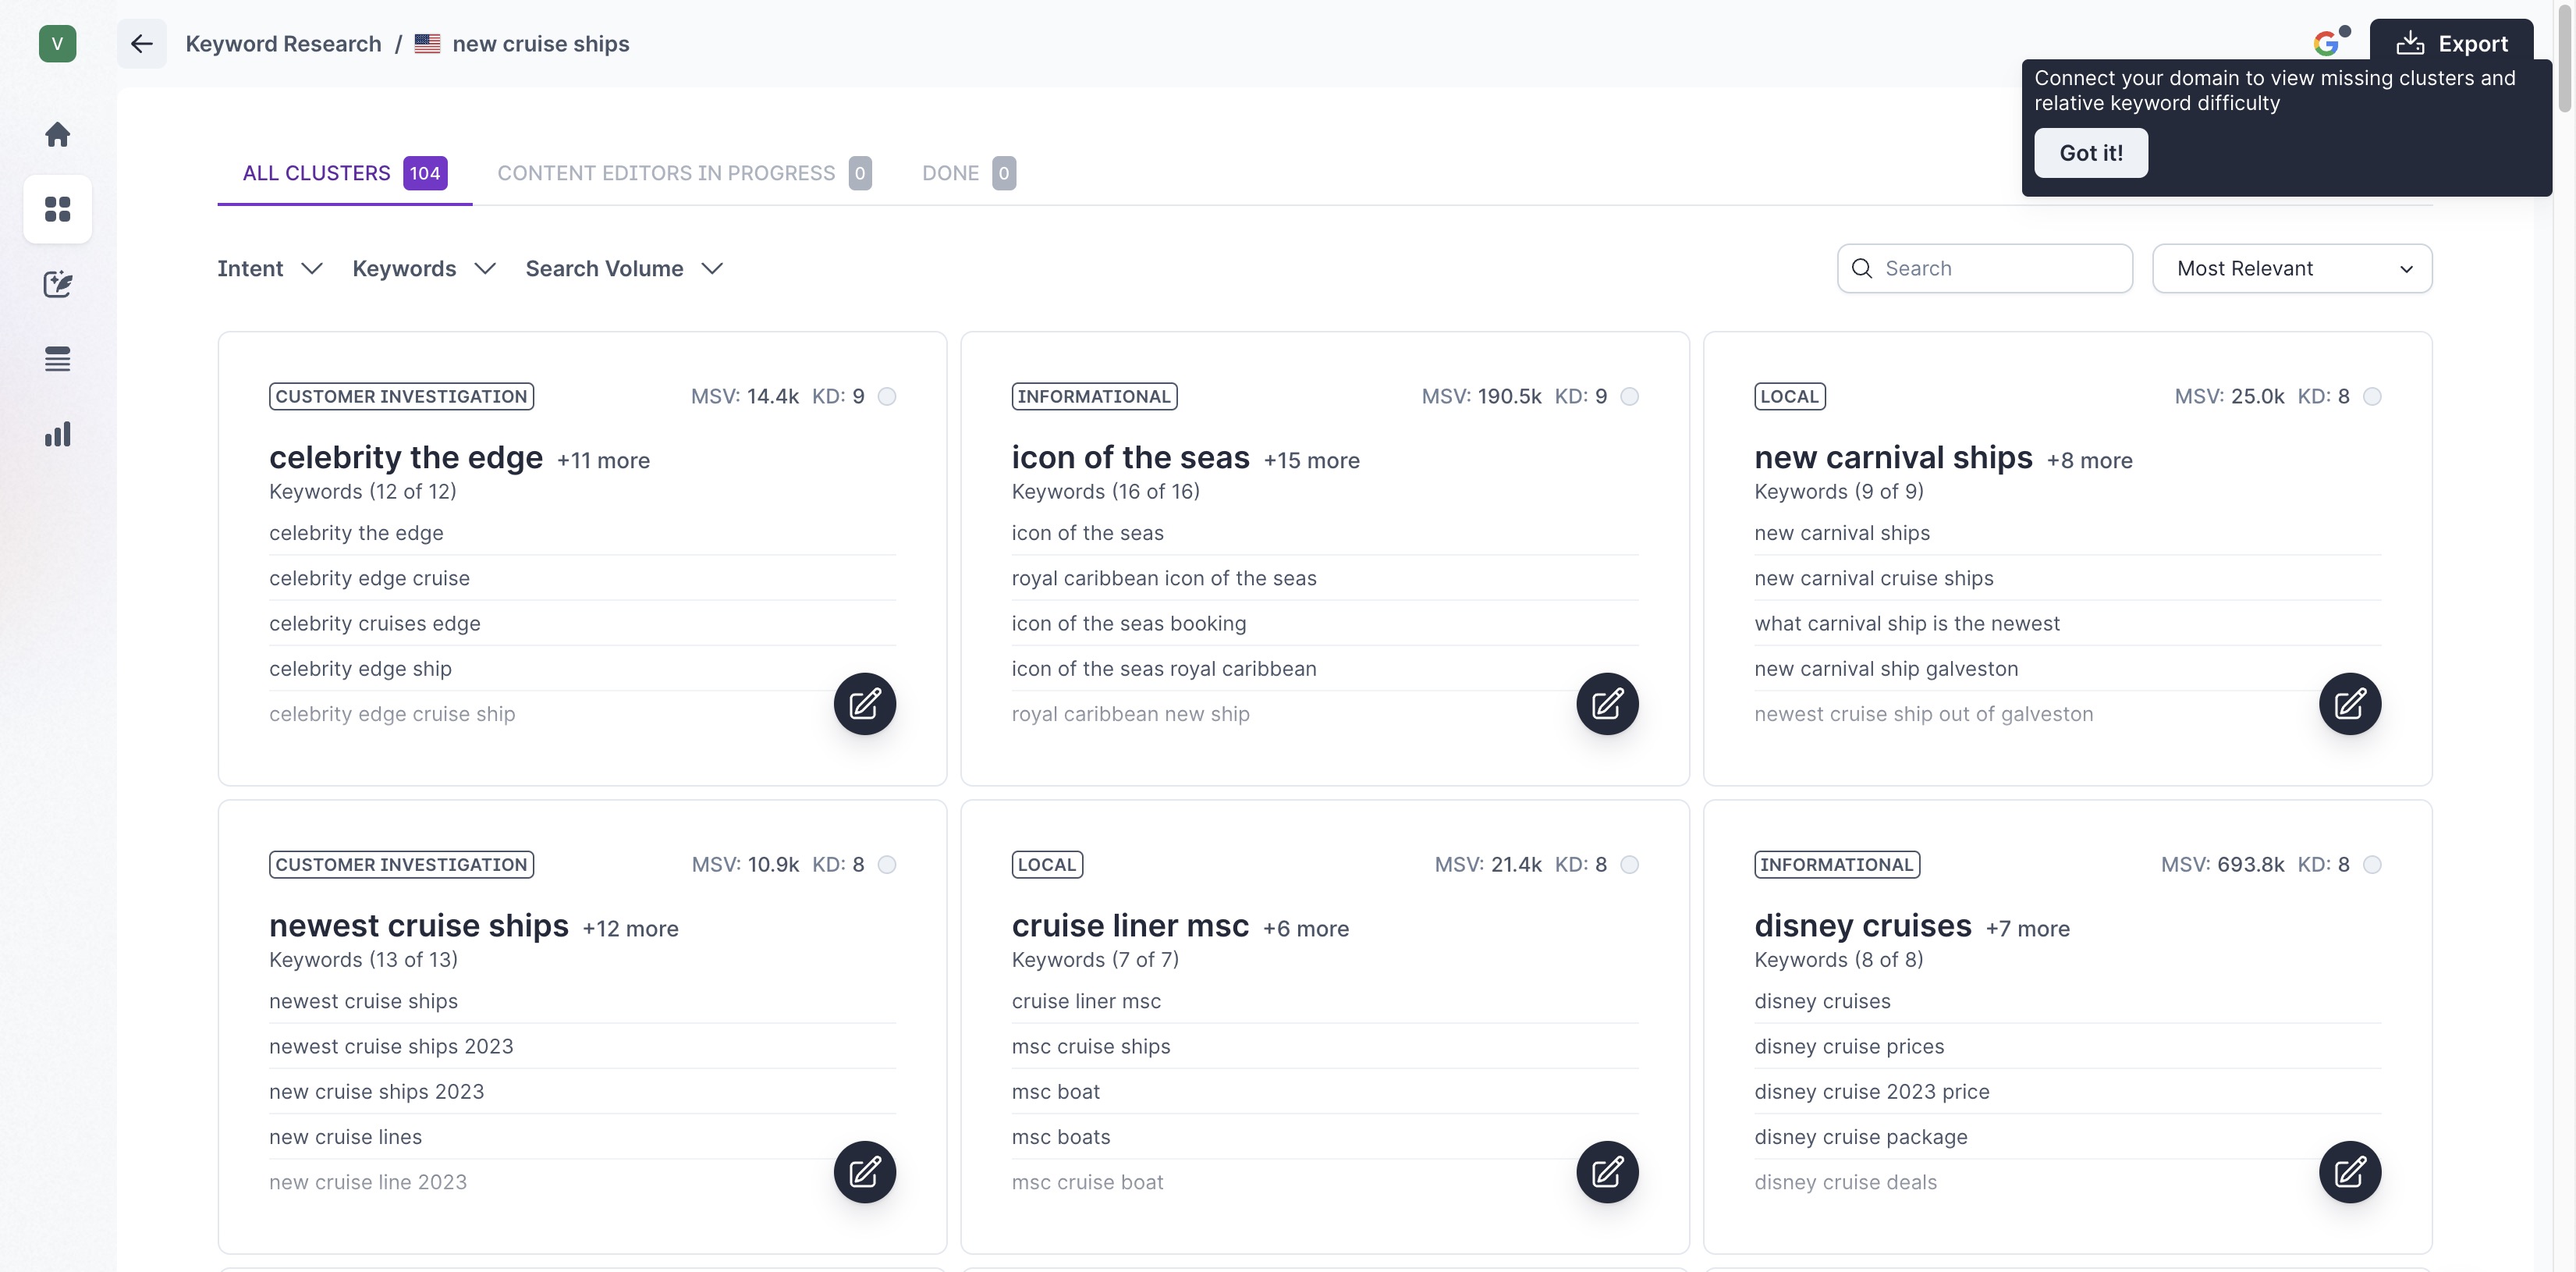The width and height of the screenshot is (2576, 1272).
Task: Open the new carnival ships title
Action: coord(1893,457)
